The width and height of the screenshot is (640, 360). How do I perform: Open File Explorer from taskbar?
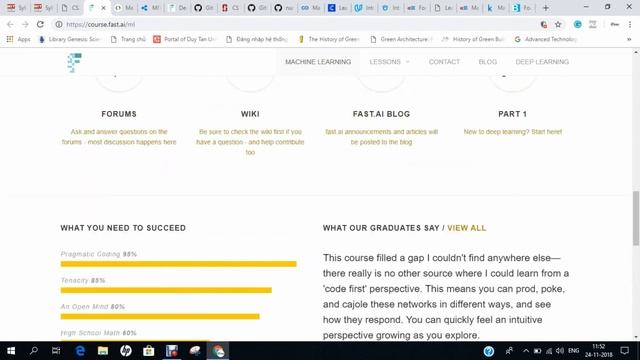(x=103, y=351)
